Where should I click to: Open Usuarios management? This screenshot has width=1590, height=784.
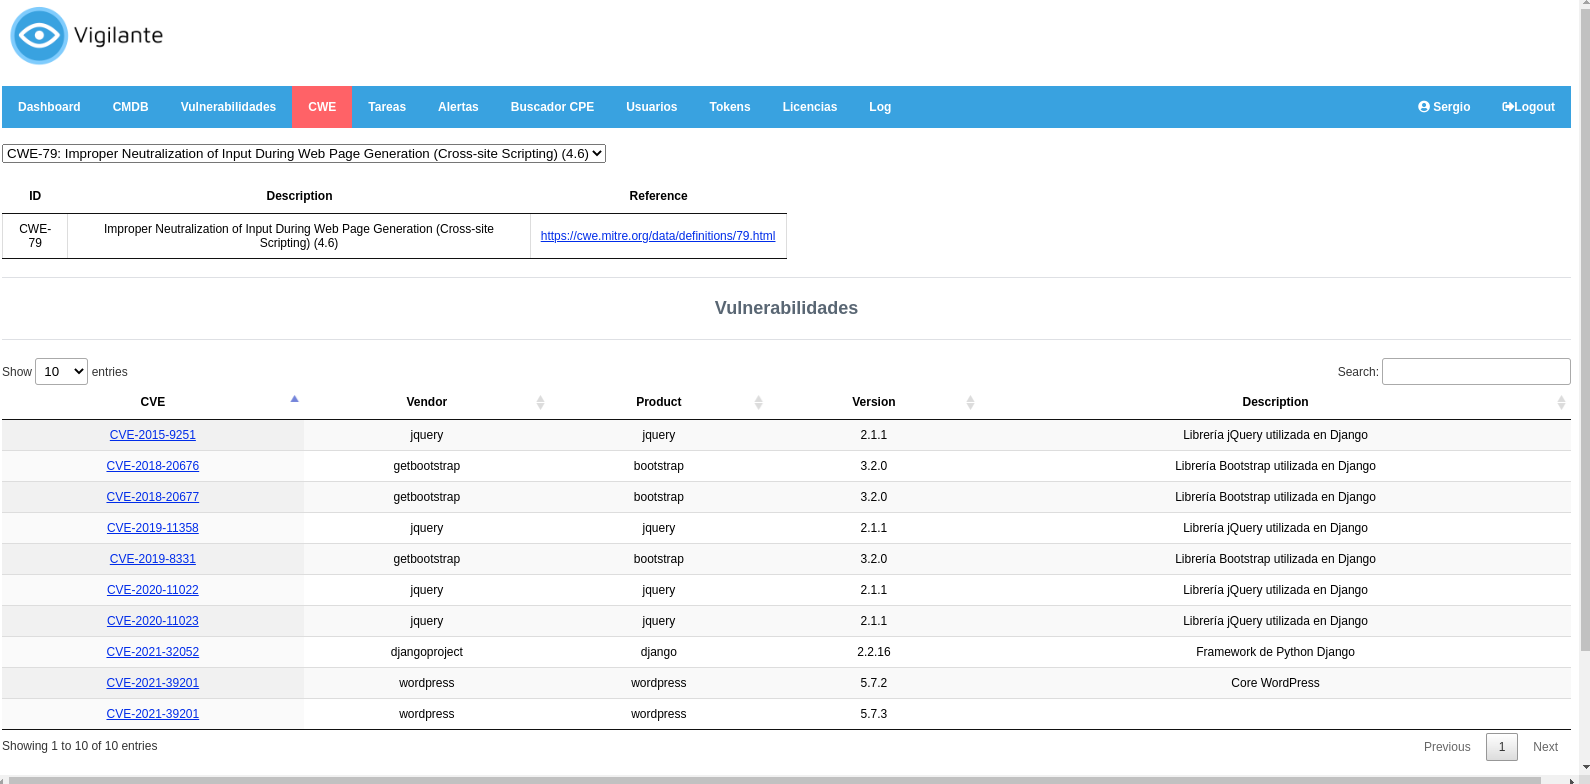[652, 107]
